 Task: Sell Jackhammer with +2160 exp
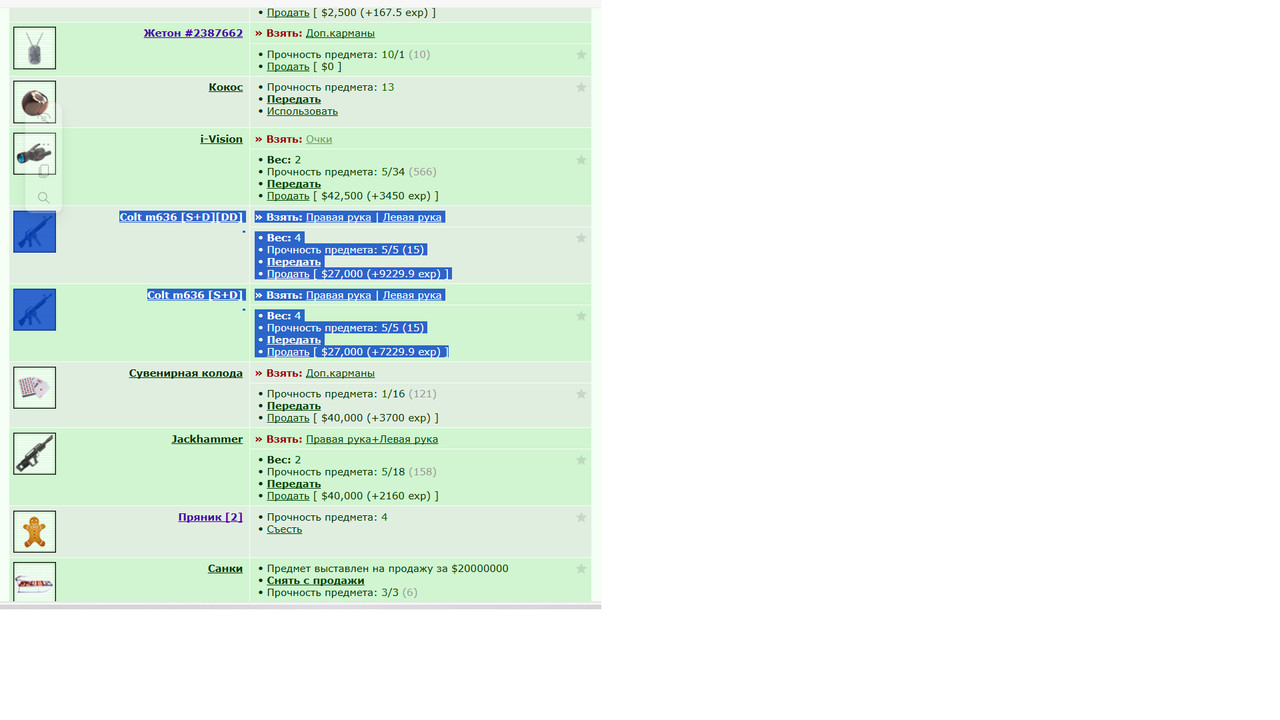pyautogui.click(x=288, y=496)
